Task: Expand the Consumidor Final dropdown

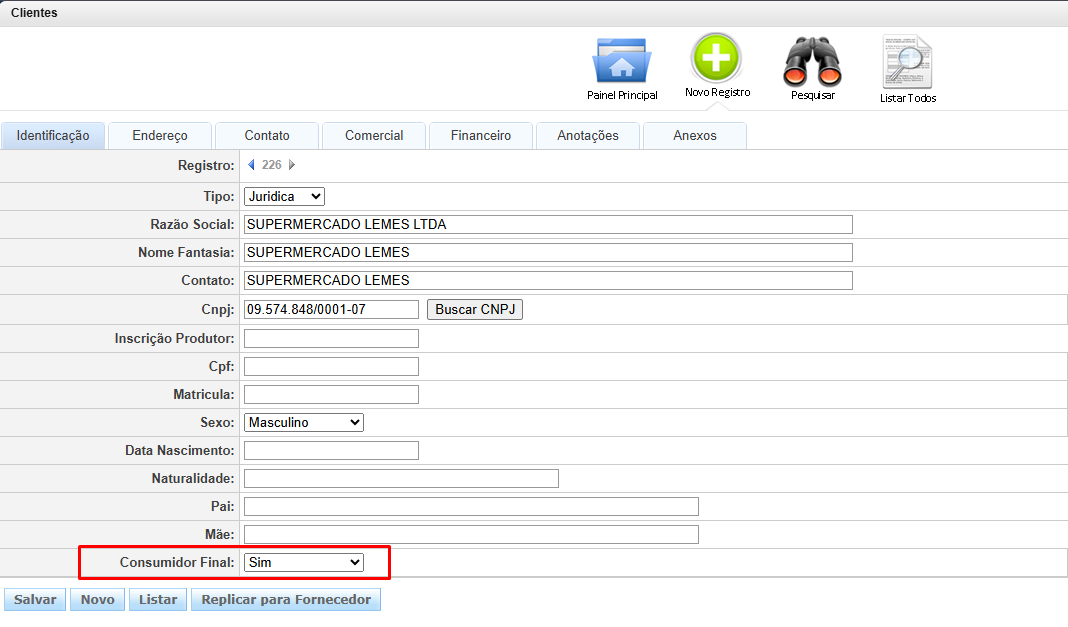Action: click(304, 563)
